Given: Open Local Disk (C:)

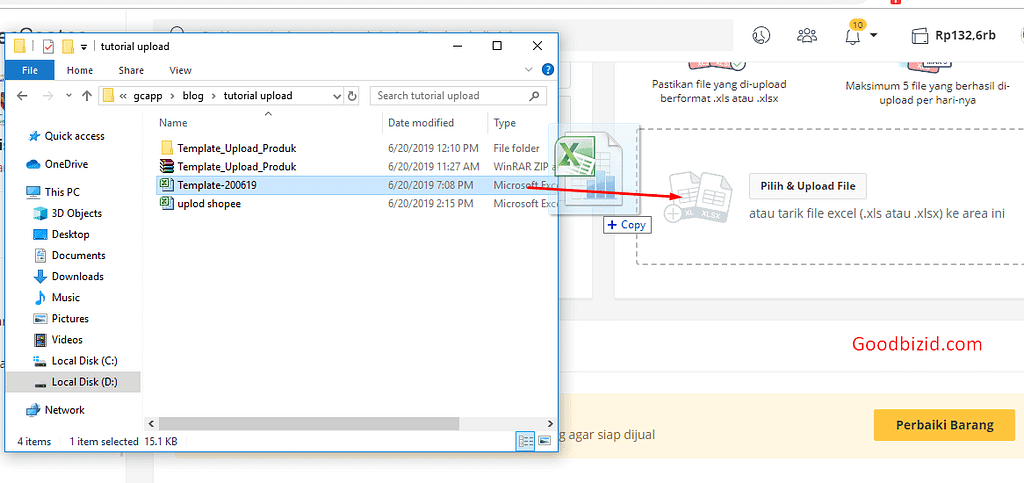Looking at the screenshot, I should 84,361.
